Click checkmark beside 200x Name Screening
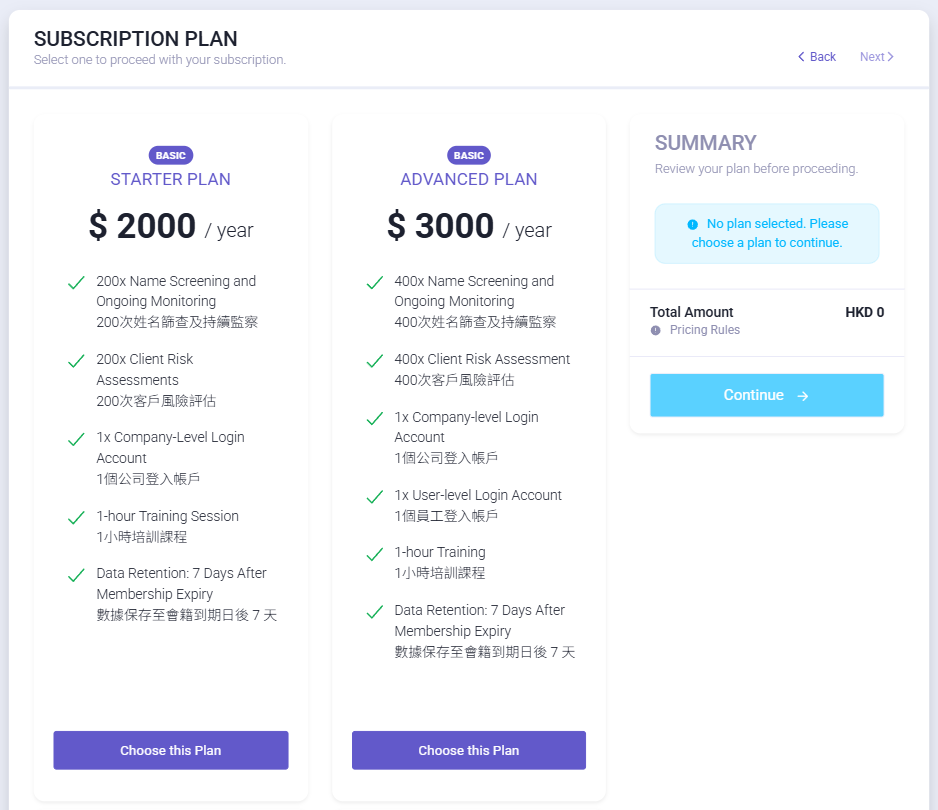Screen dimensions: 938x810 click(76, 282)
